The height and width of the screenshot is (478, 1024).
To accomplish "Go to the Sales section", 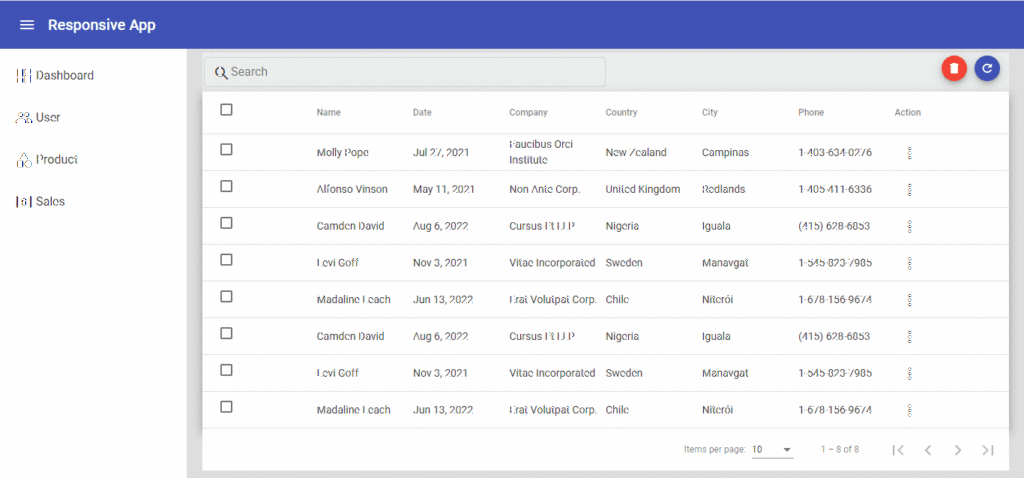I will [49, 202].
